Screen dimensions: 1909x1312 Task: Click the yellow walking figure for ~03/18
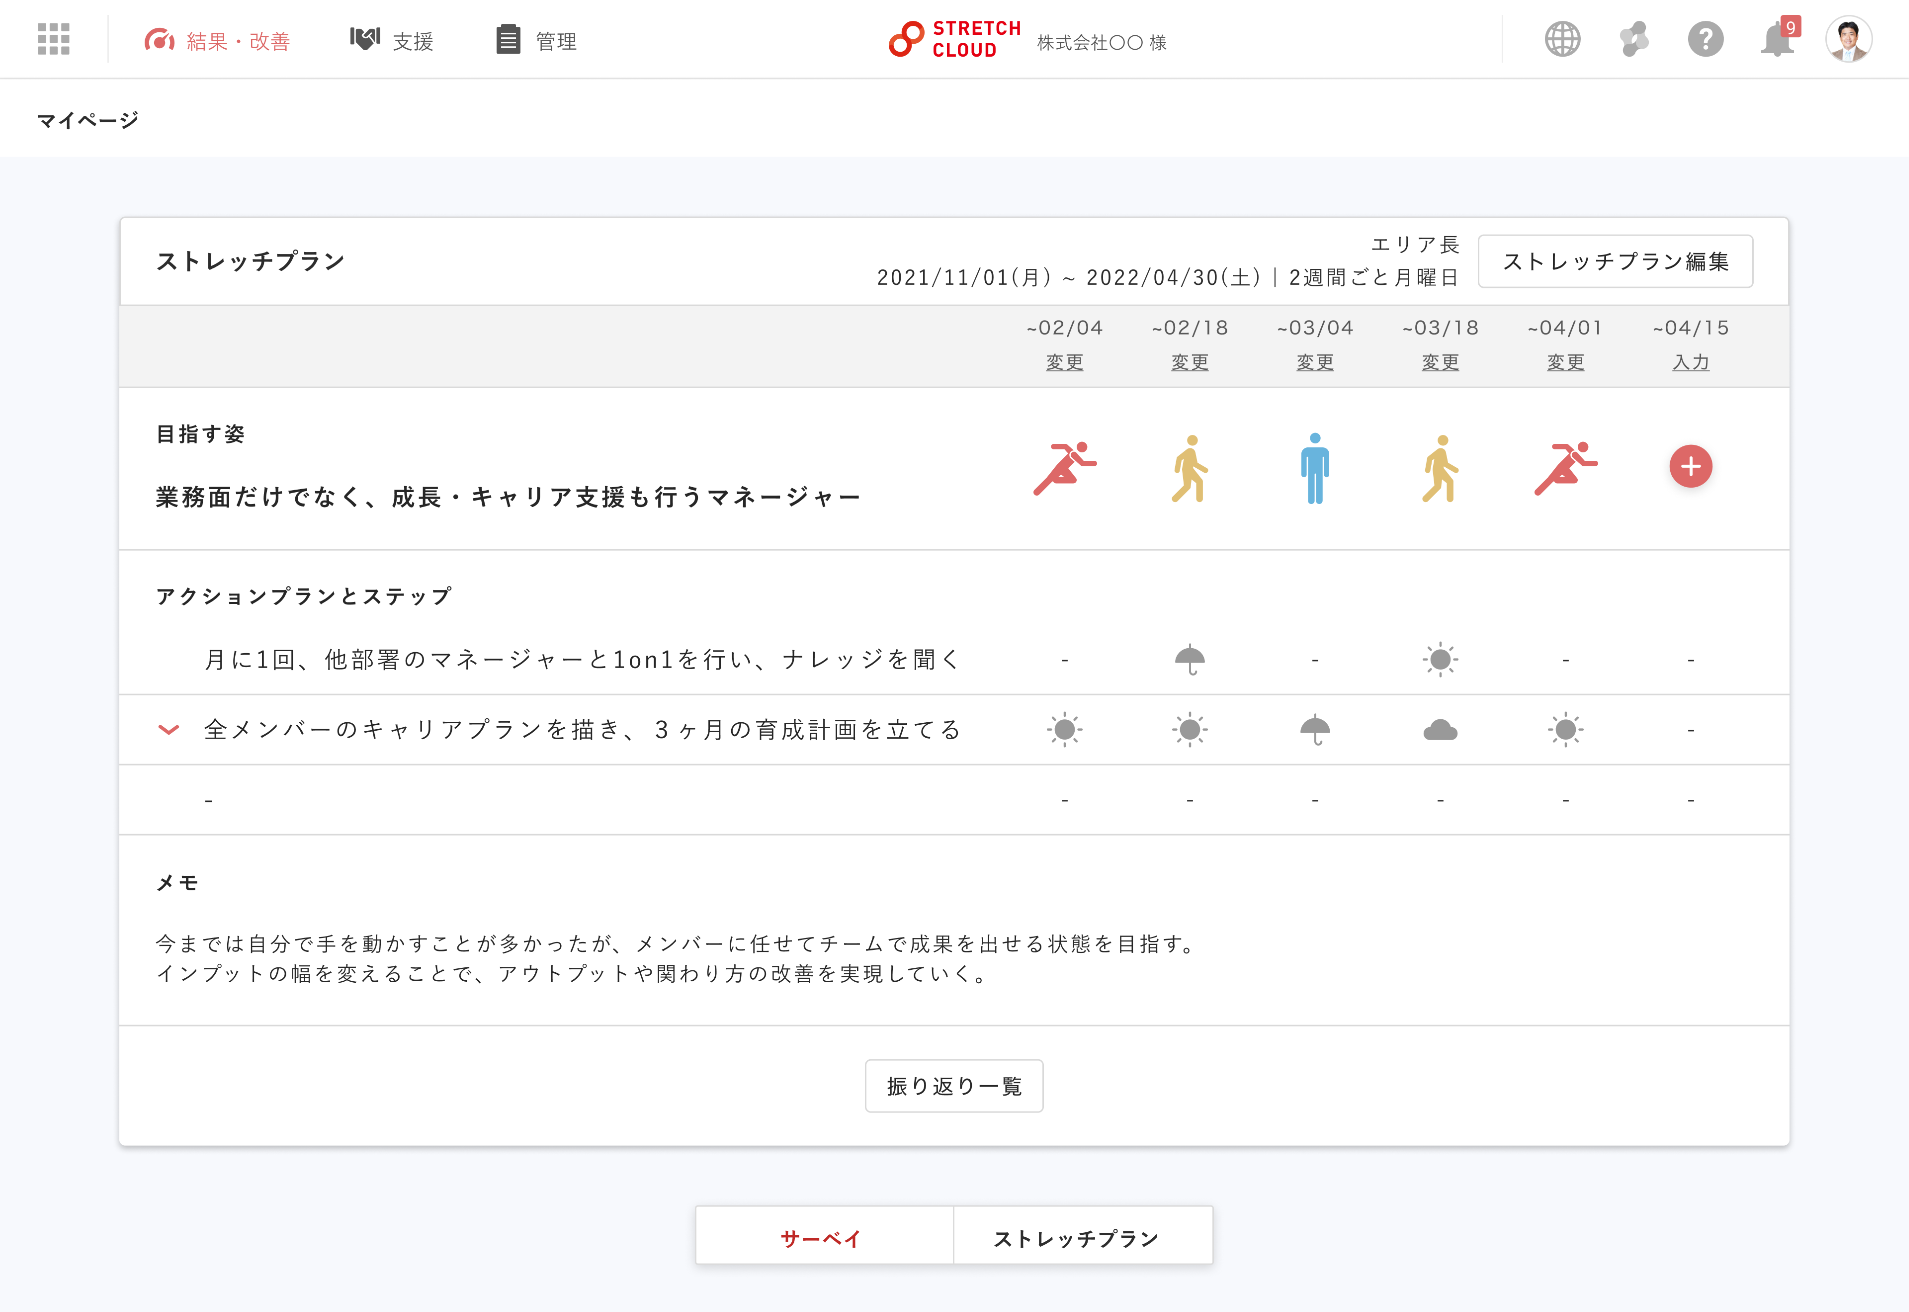(1440, 468)
